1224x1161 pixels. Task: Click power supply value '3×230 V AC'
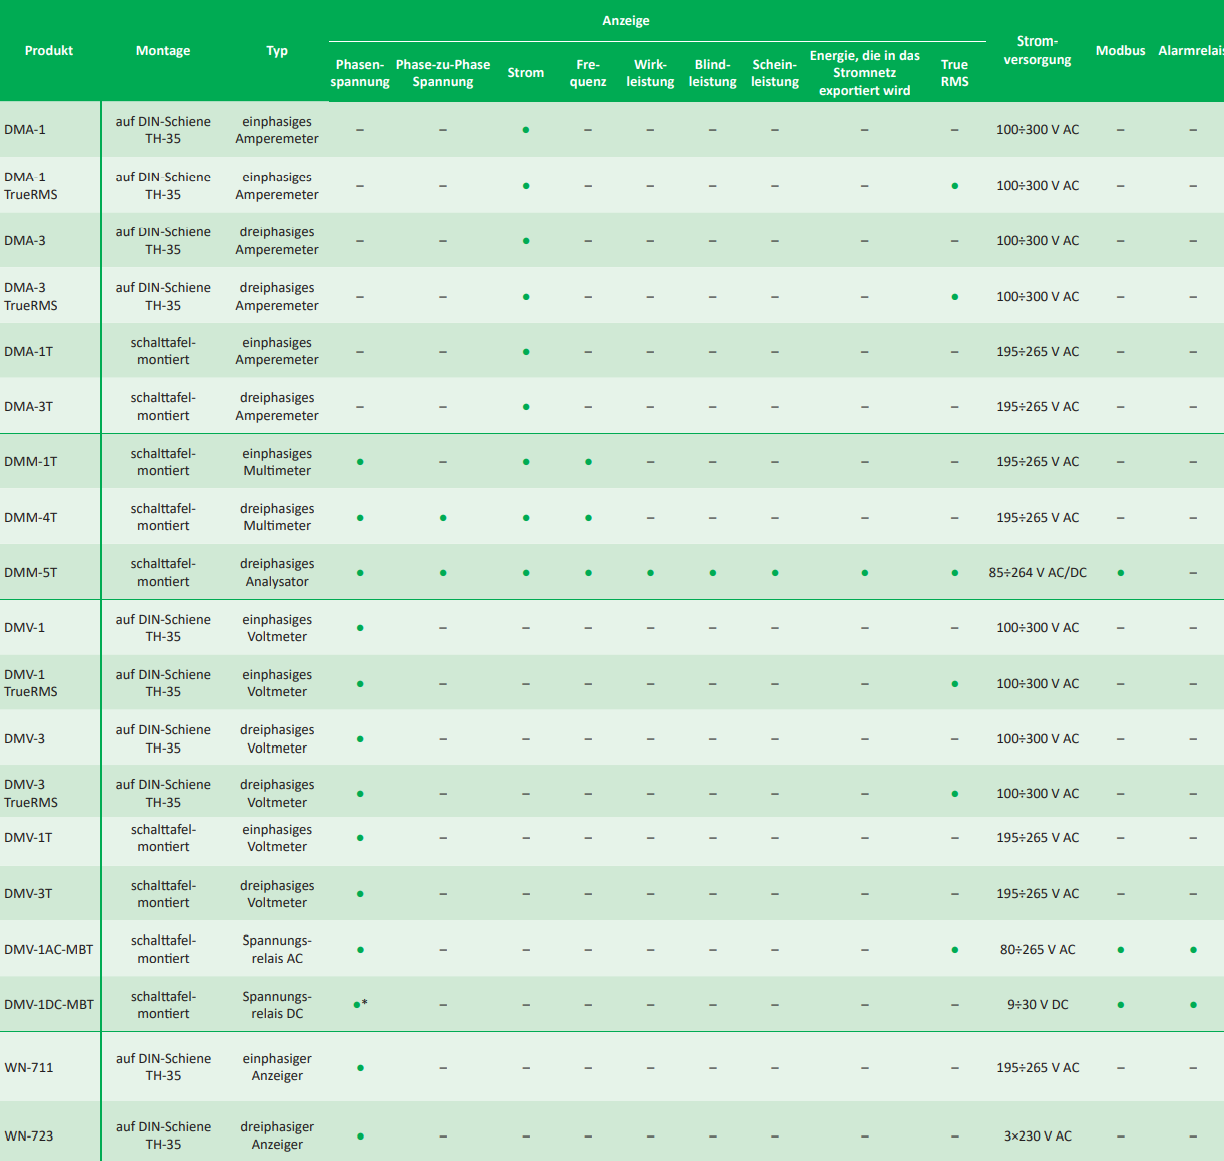tap(1038, 1137)
